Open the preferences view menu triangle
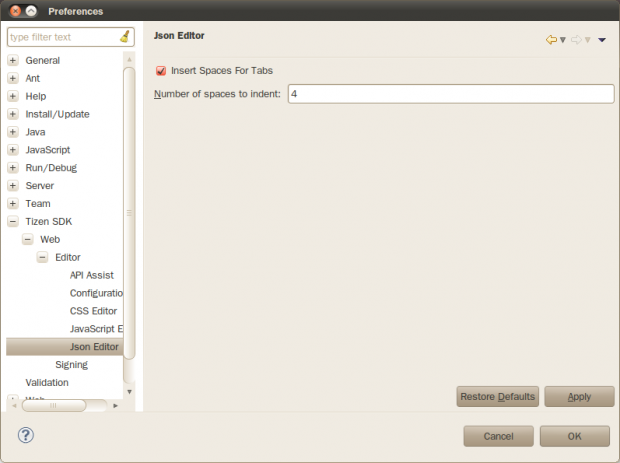620x463 pixels. coord(602,40)
